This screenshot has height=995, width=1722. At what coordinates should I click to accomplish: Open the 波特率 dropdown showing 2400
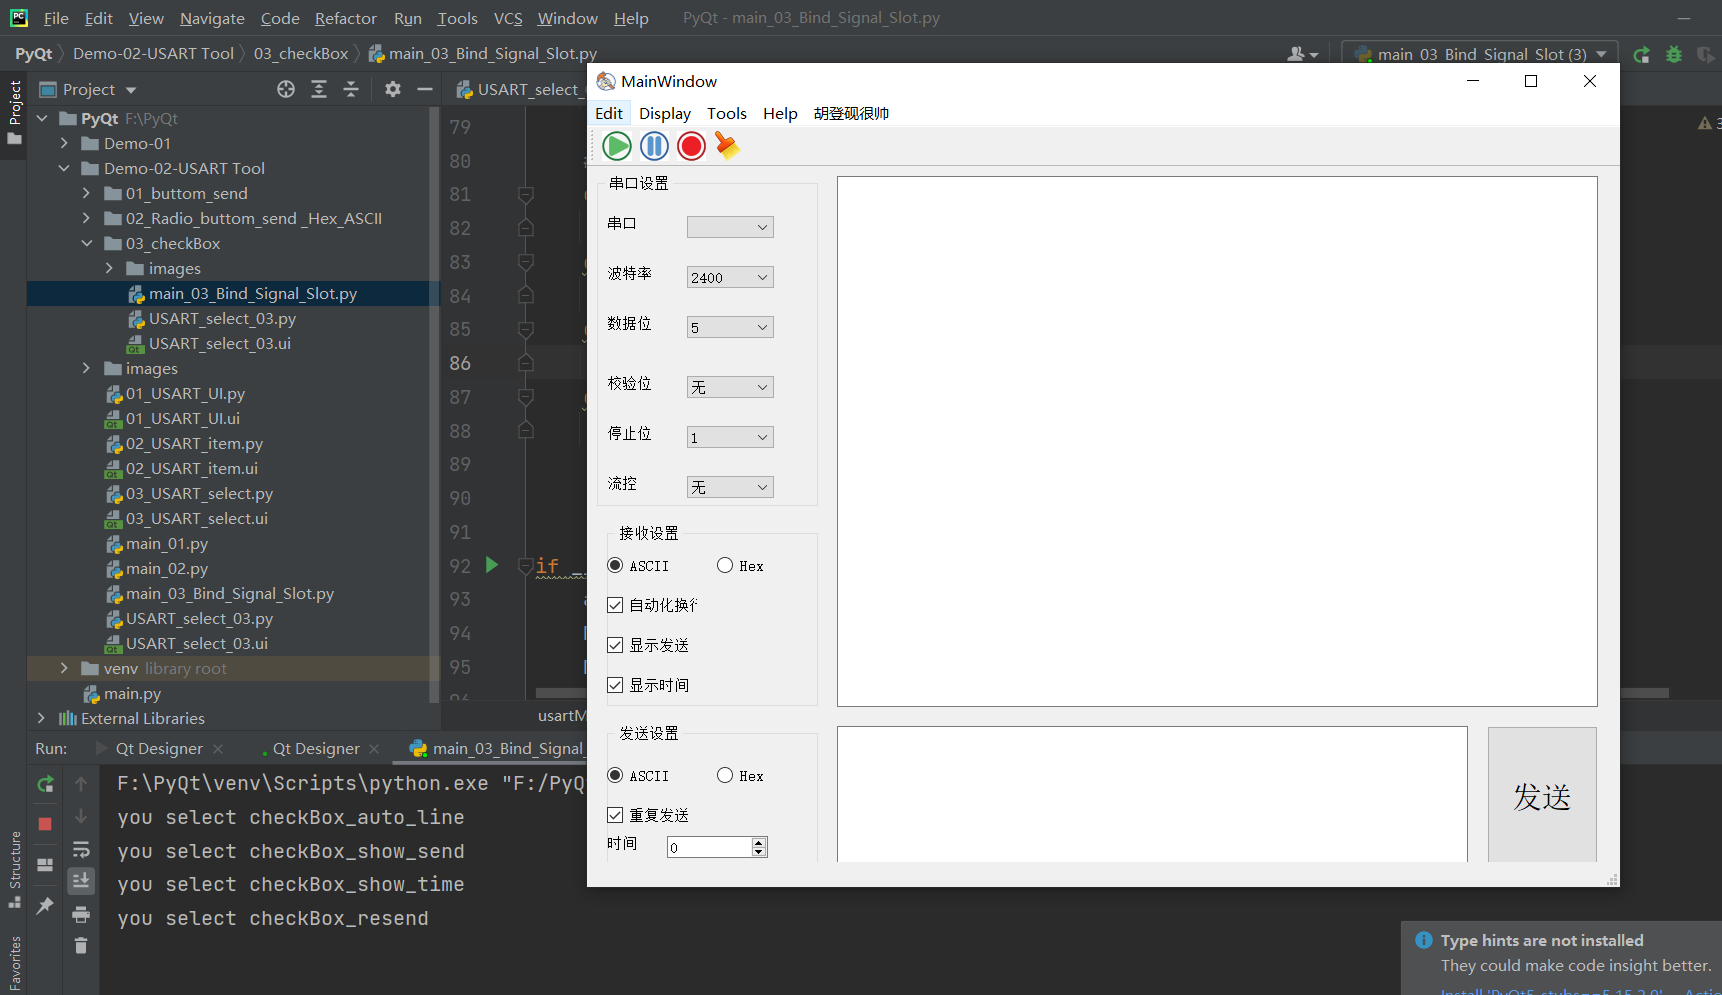coord(730,277)
